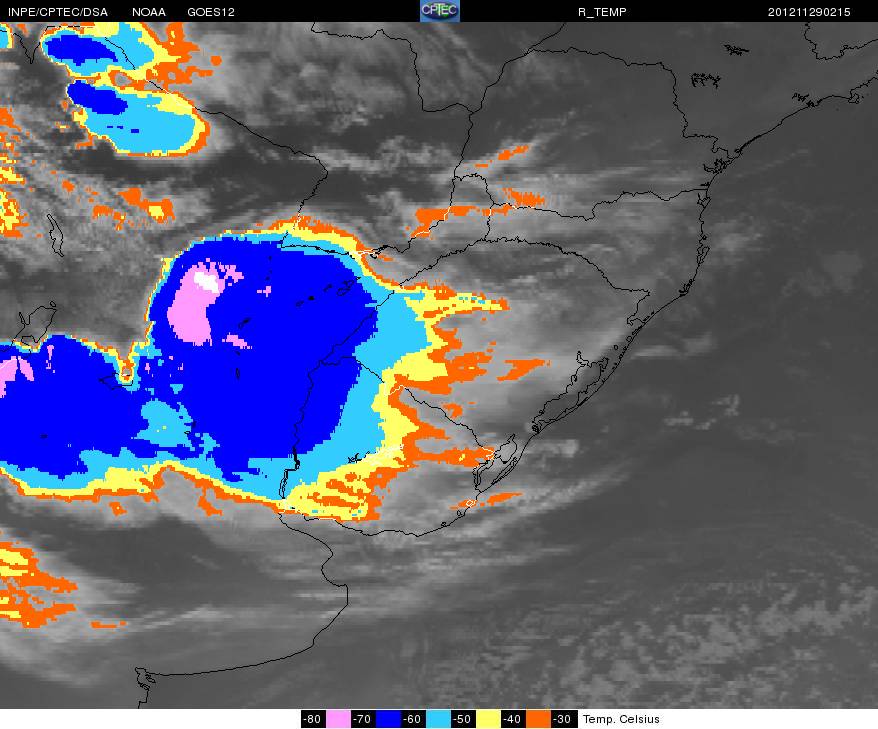Click the -80 legend value
The image size is (878, 729).
coord(313,719)
